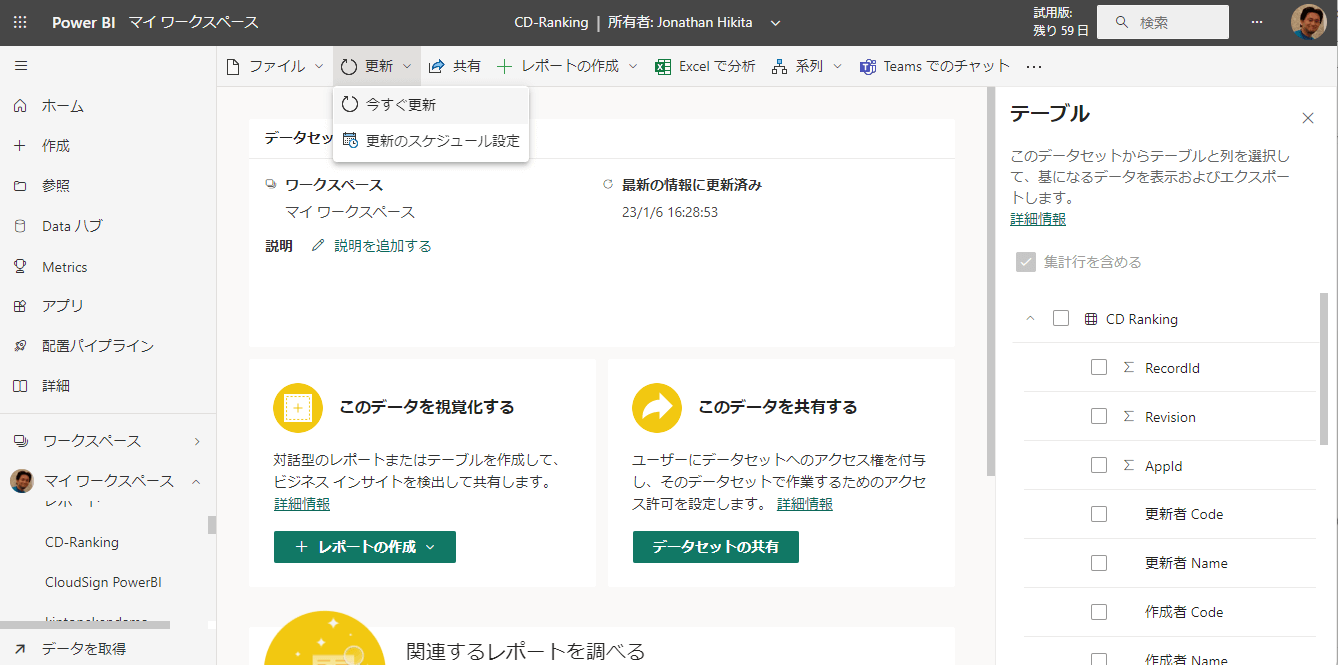The width and height of the screenshot is (1338, 665).
Task: Collapse マイ ワークスペース in the sidebar
Action: tap(196, 481)
